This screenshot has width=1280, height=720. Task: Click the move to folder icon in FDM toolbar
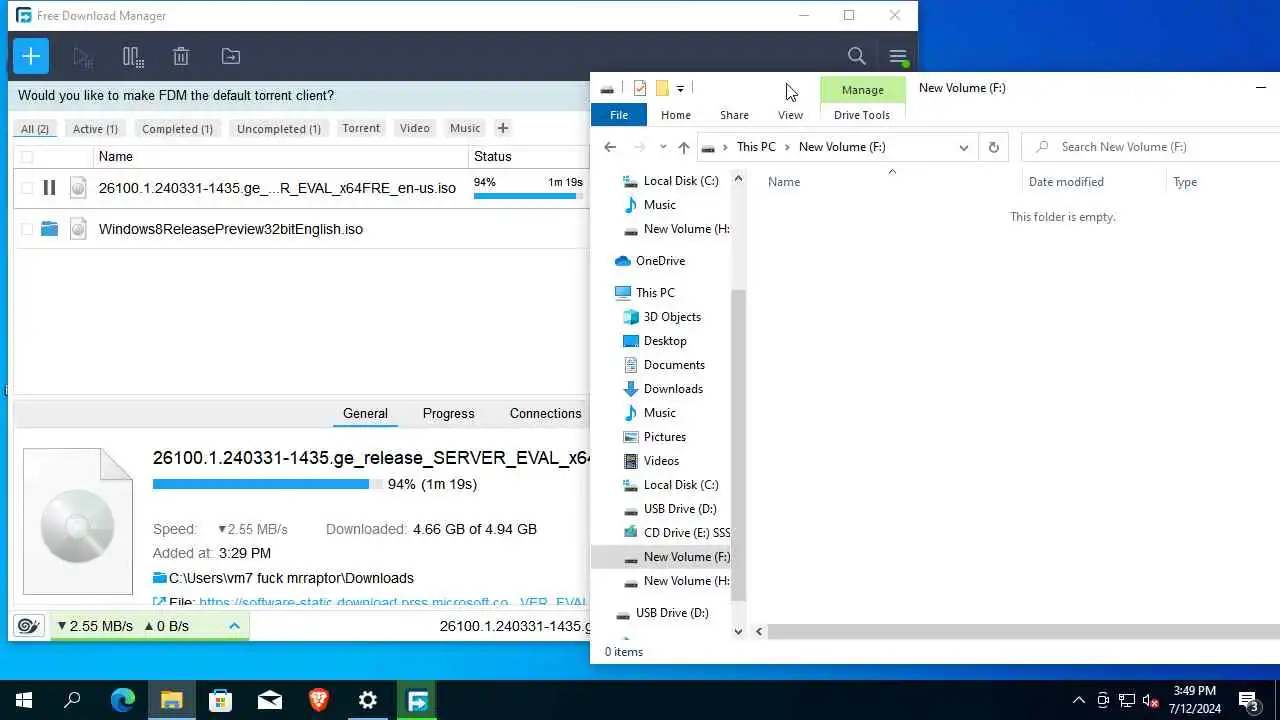pos(230,57)
